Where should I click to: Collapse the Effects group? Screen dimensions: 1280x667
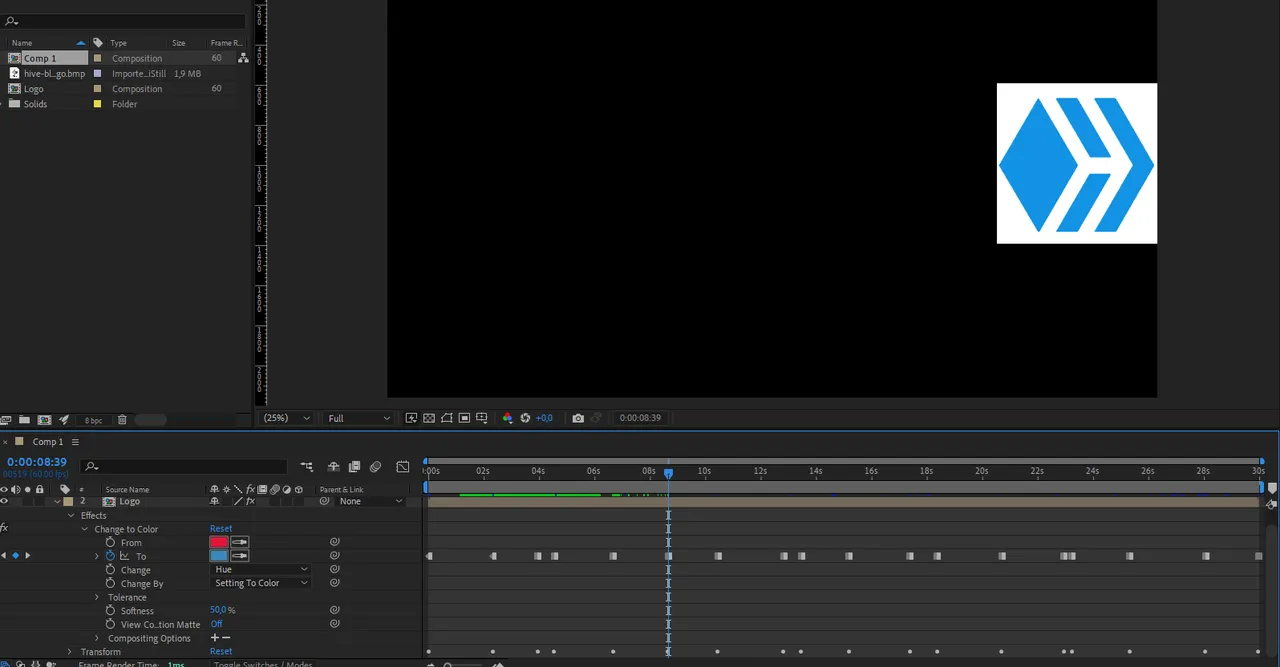point(71,515)
